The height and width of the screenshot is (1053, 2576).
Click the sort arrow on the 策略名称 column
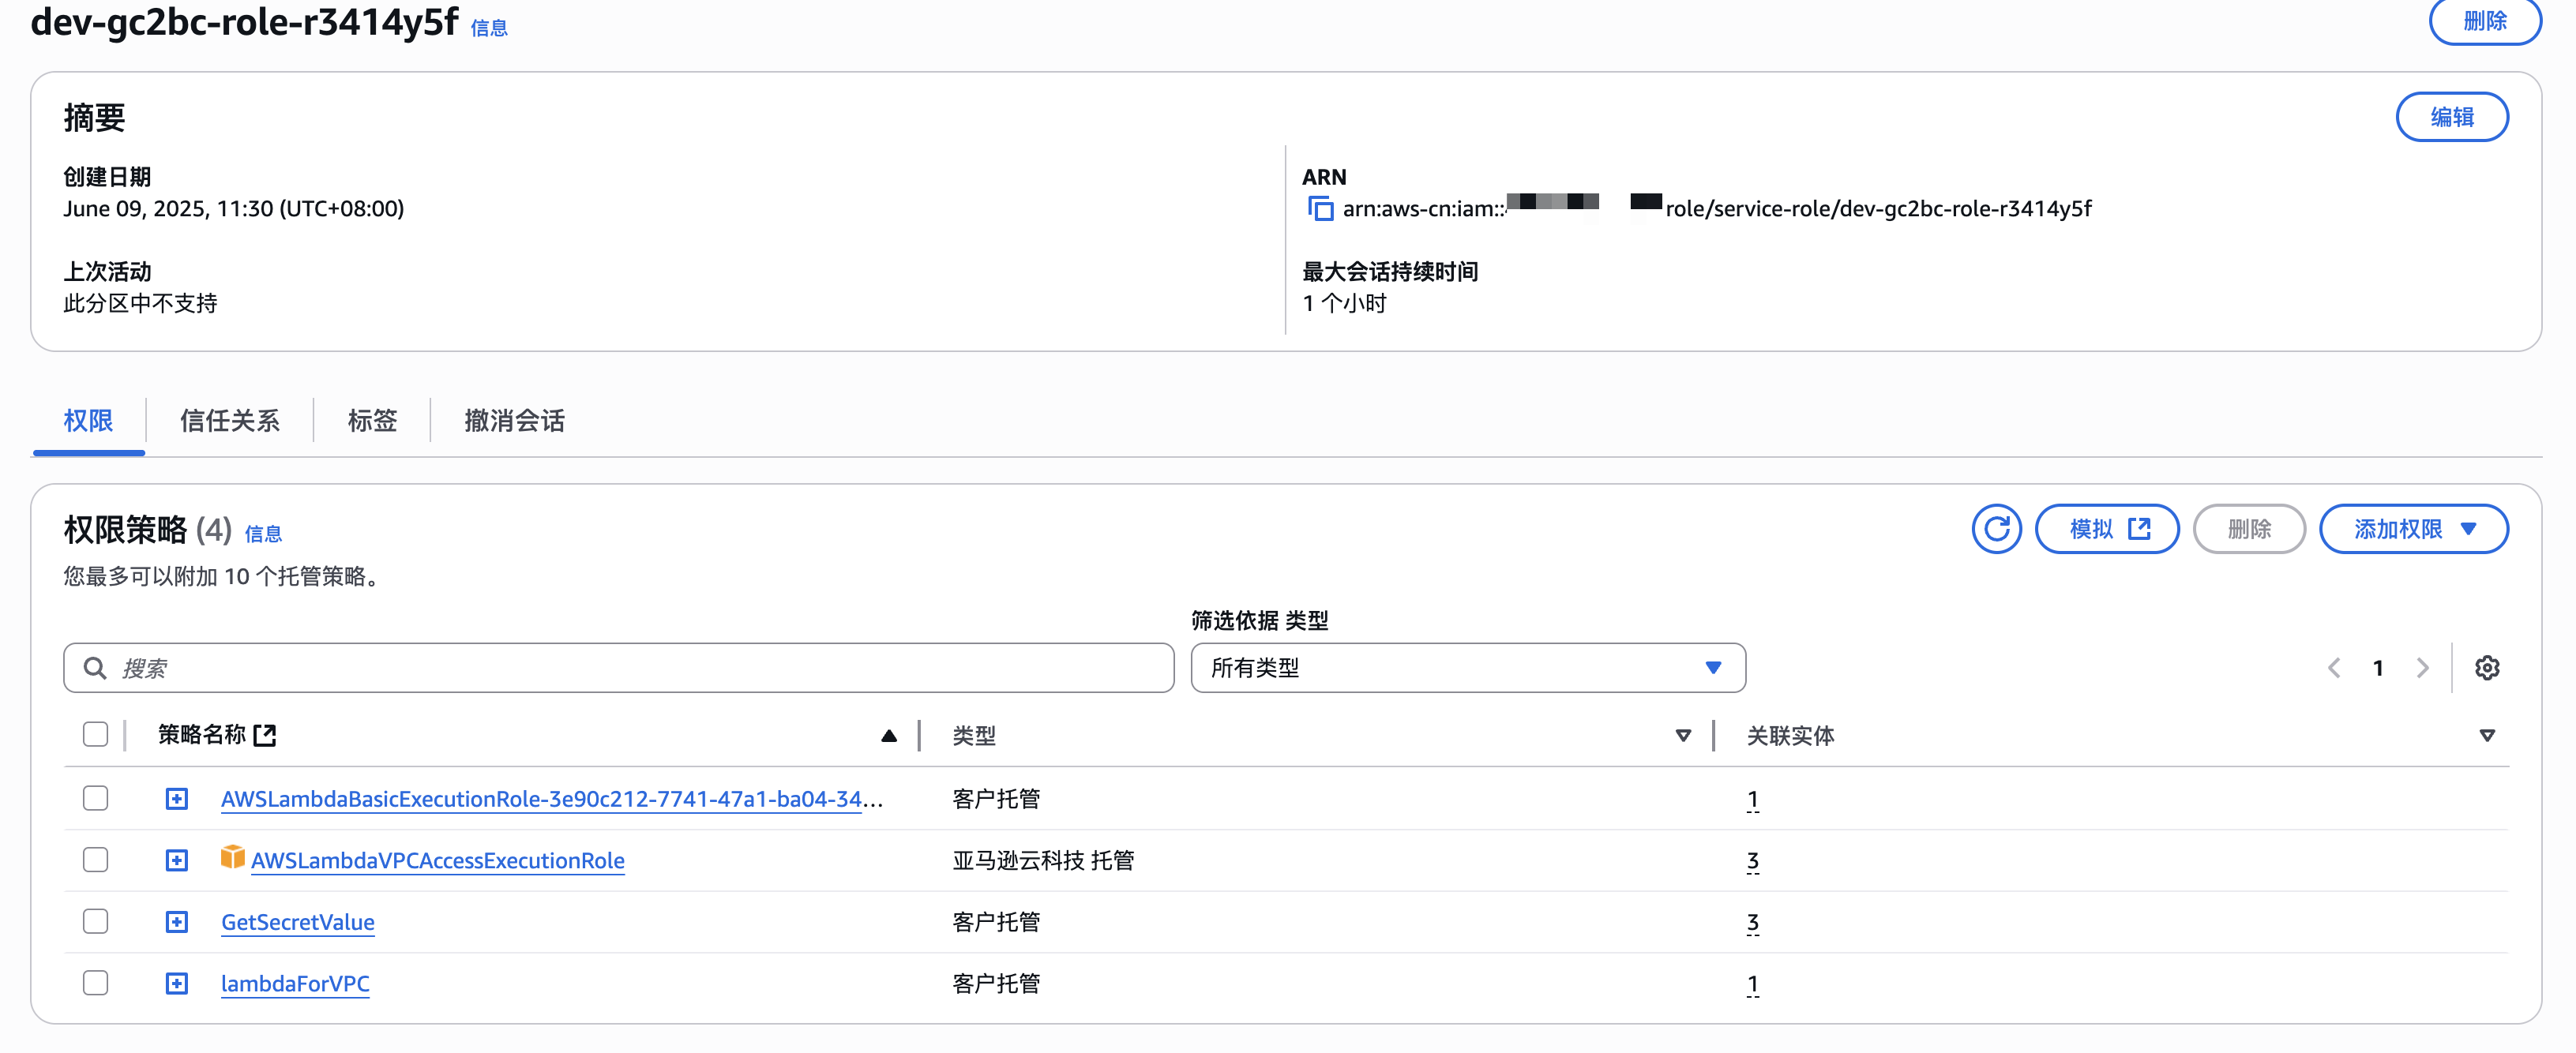(x=888, y=736)
